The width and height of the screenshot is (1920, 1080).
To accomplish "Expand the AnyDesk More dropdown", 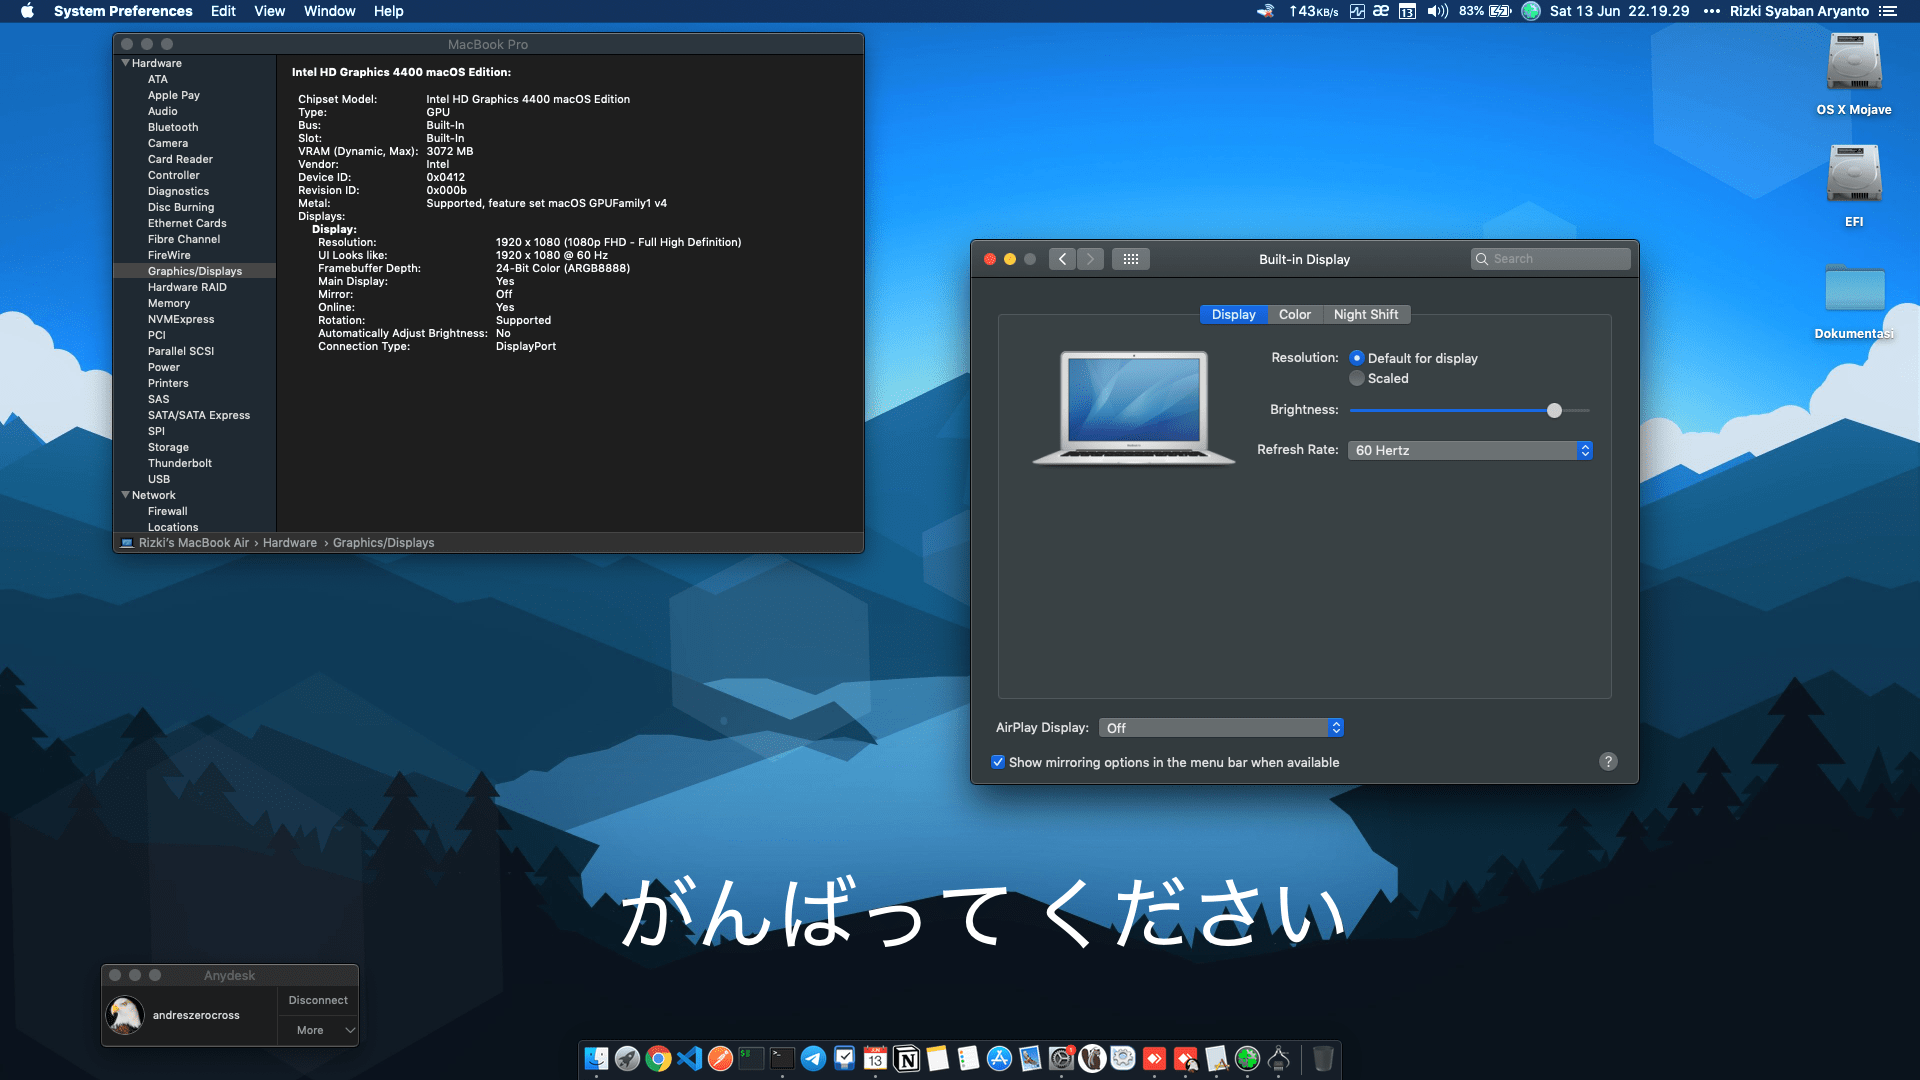I will tap(318, 1030).
